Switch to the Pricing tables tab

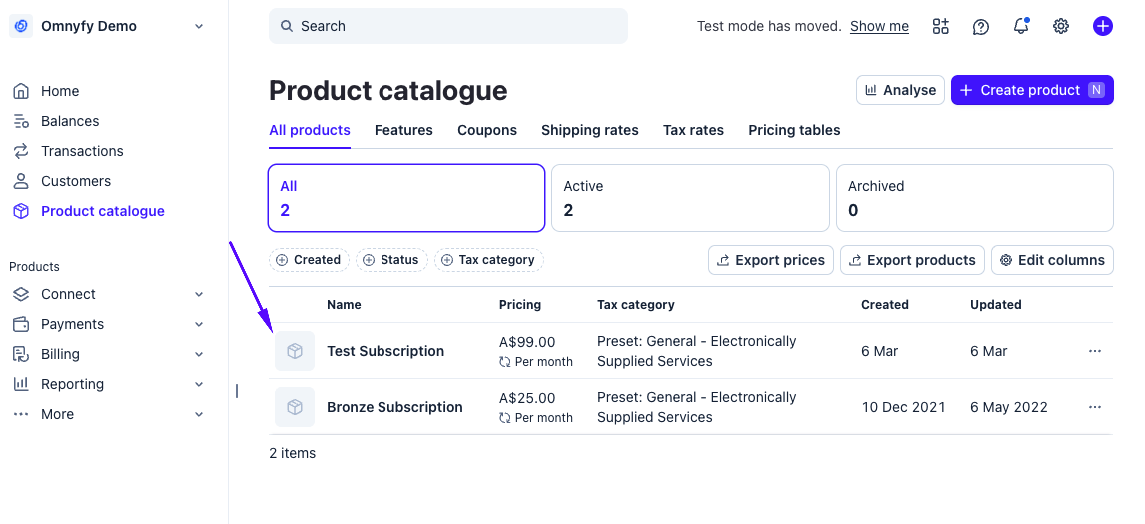(x=794, y=130)
